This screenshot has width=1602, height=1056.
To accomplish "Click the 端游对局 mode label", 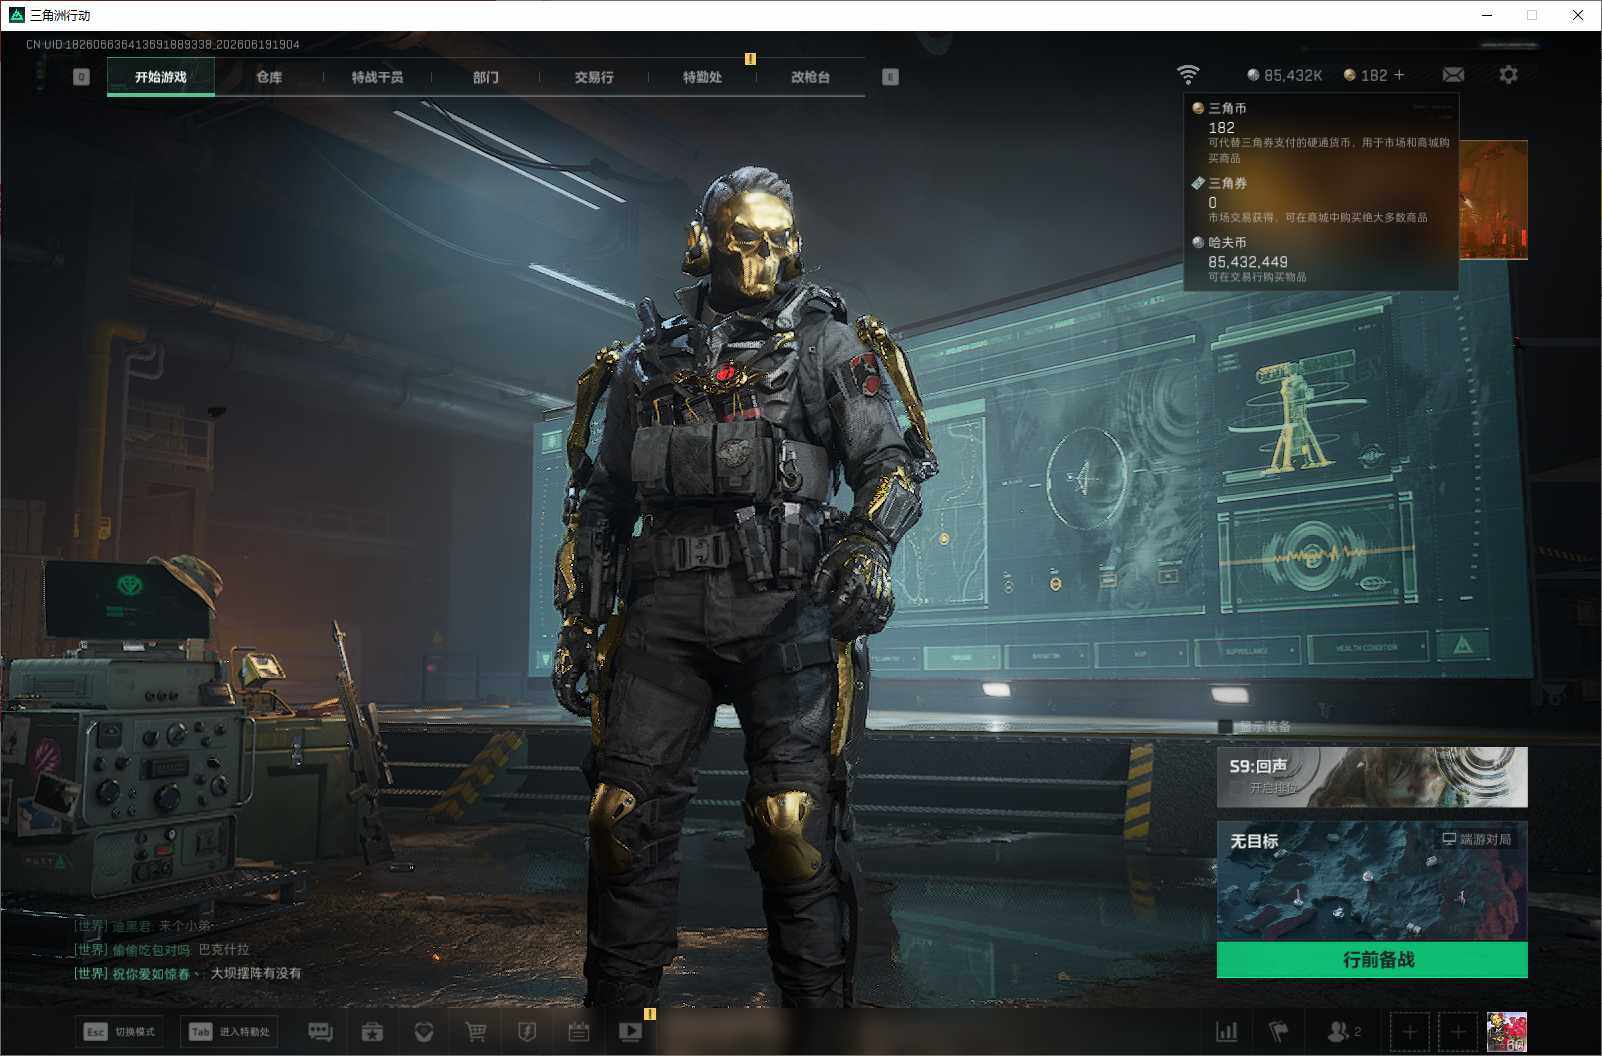I will pyautogui.click(x=1477, y=839).
